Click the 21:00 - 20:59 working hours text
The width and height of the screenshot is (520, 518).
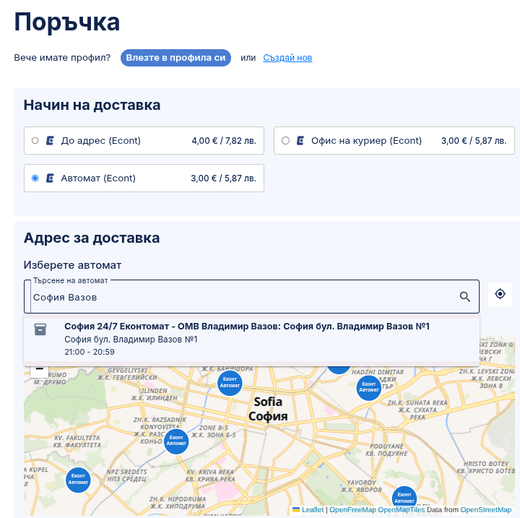[89, 352]
